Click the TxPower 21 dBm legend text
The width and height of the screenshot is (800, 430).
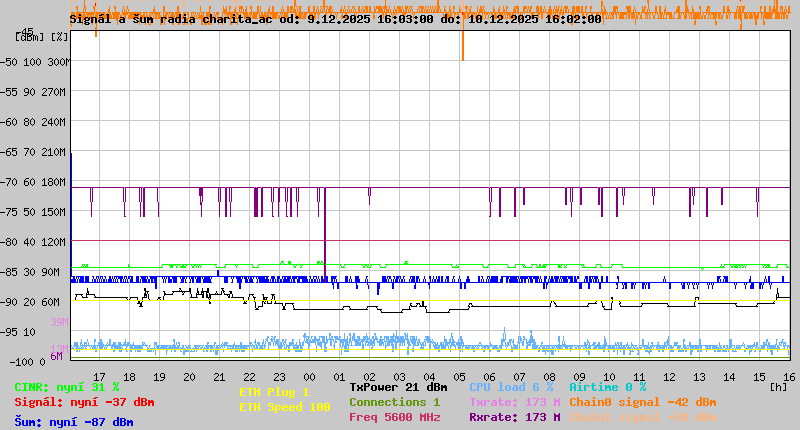click(x=398, y=387)
